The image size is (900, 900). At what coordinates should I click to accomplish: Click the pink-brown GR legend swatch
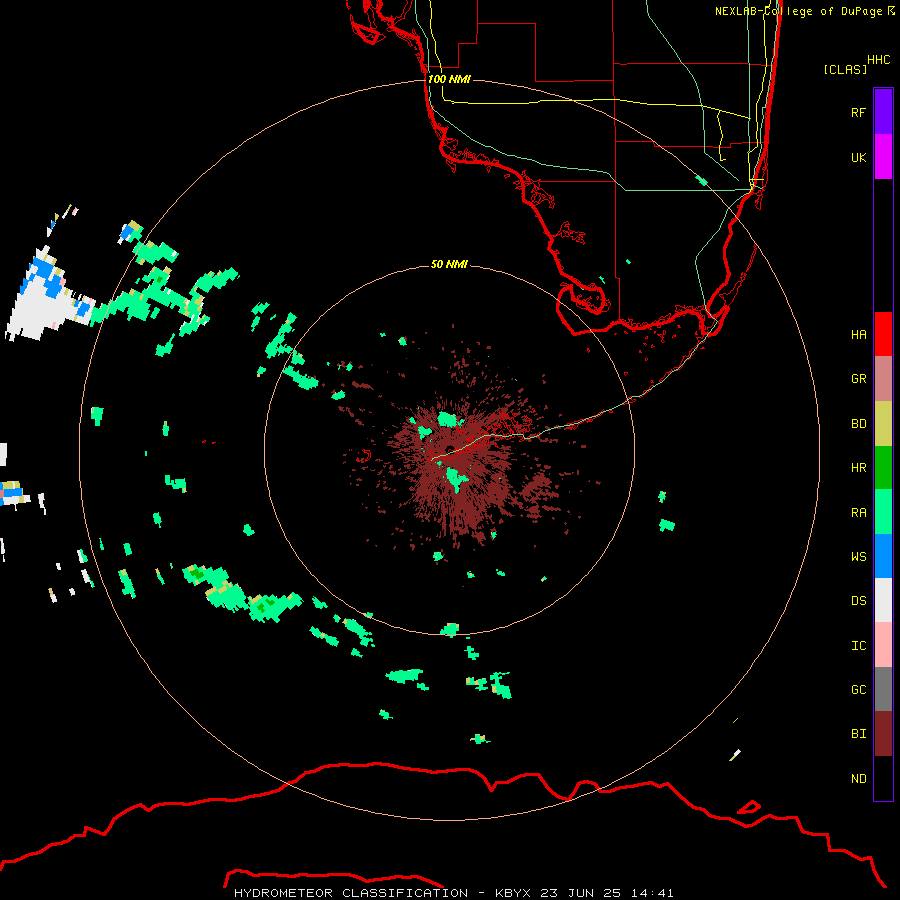tap(883, 379)
